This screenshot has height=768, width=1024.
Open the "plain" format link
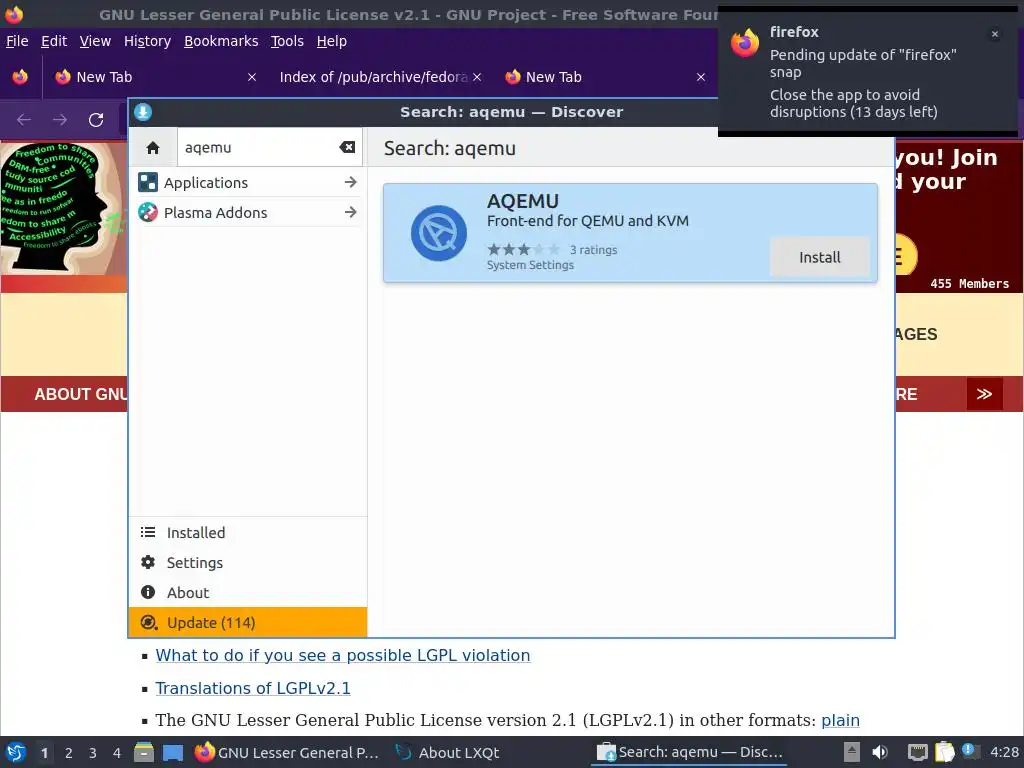click(x=840, y=720)
